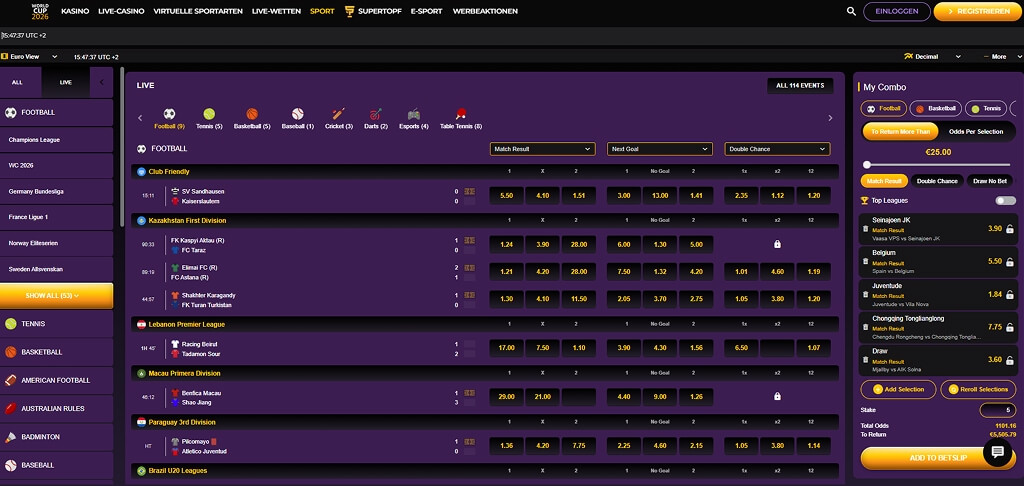Click the Supertopf trophy icon
This screenshot has width=1024, height=486.
click(x=349, y=11)
